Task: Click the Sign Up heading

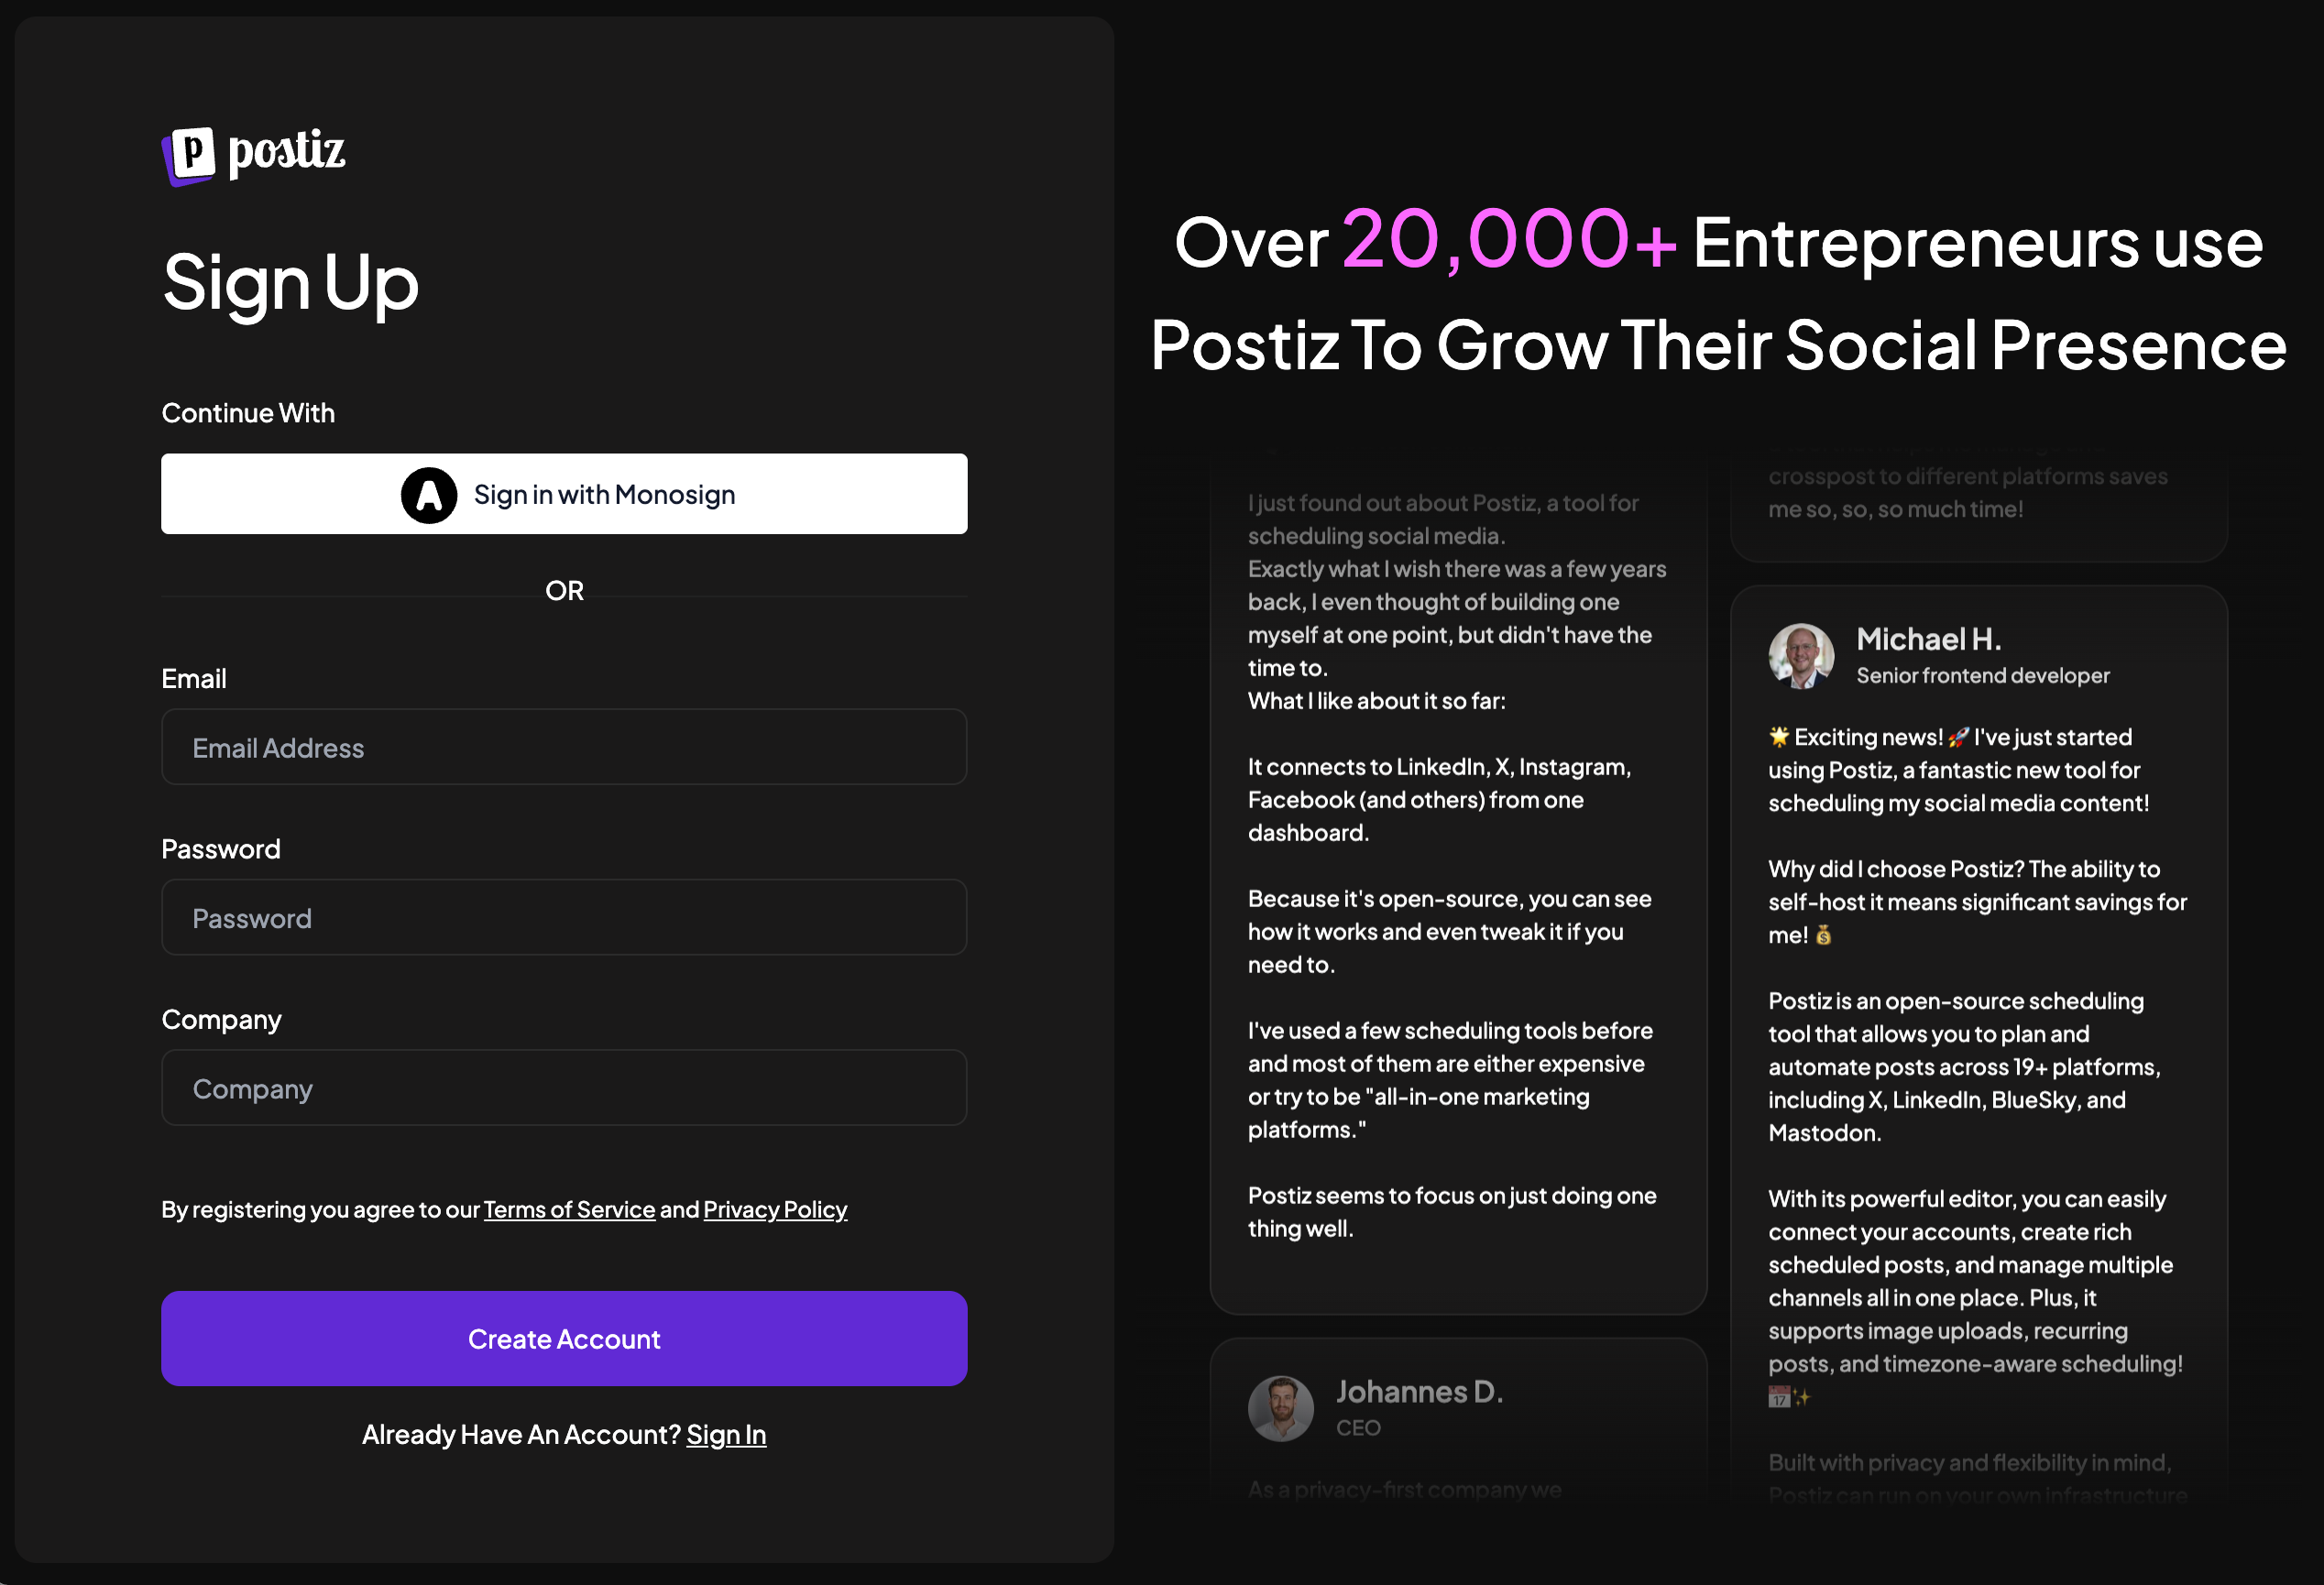Action: [290, 283]
